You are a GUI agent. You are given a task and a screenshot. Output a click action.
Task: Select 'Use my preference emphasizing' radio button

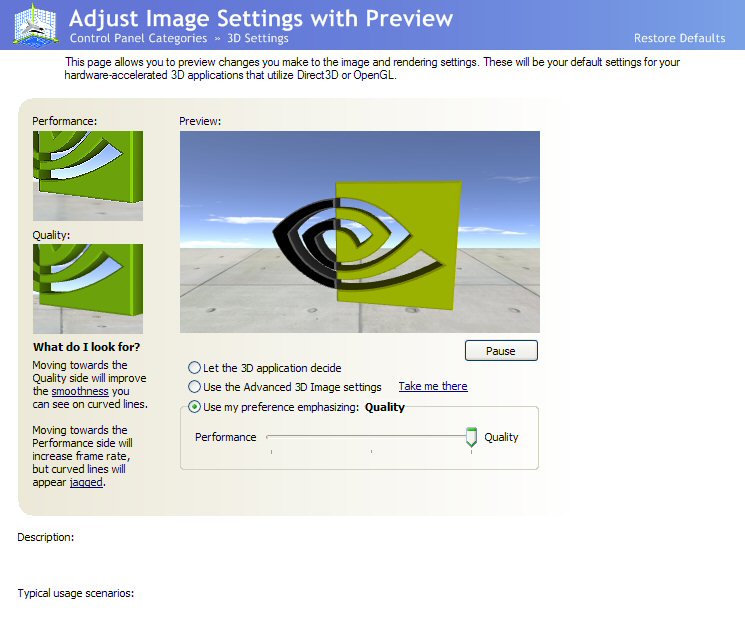[194, 407]
